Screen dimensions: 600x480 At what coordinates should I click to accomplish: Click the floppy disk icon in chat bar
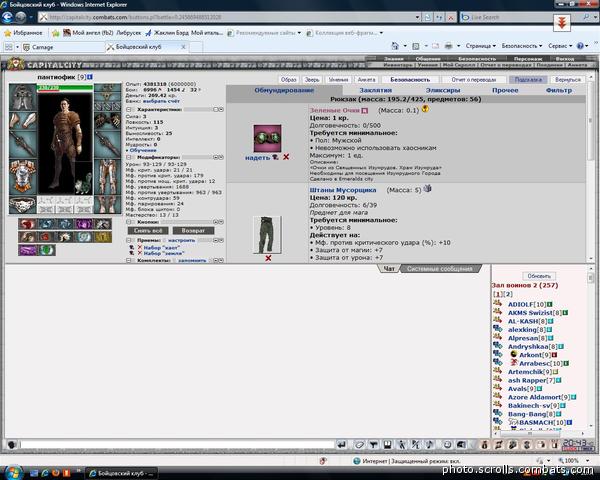[x=387, y=444]
